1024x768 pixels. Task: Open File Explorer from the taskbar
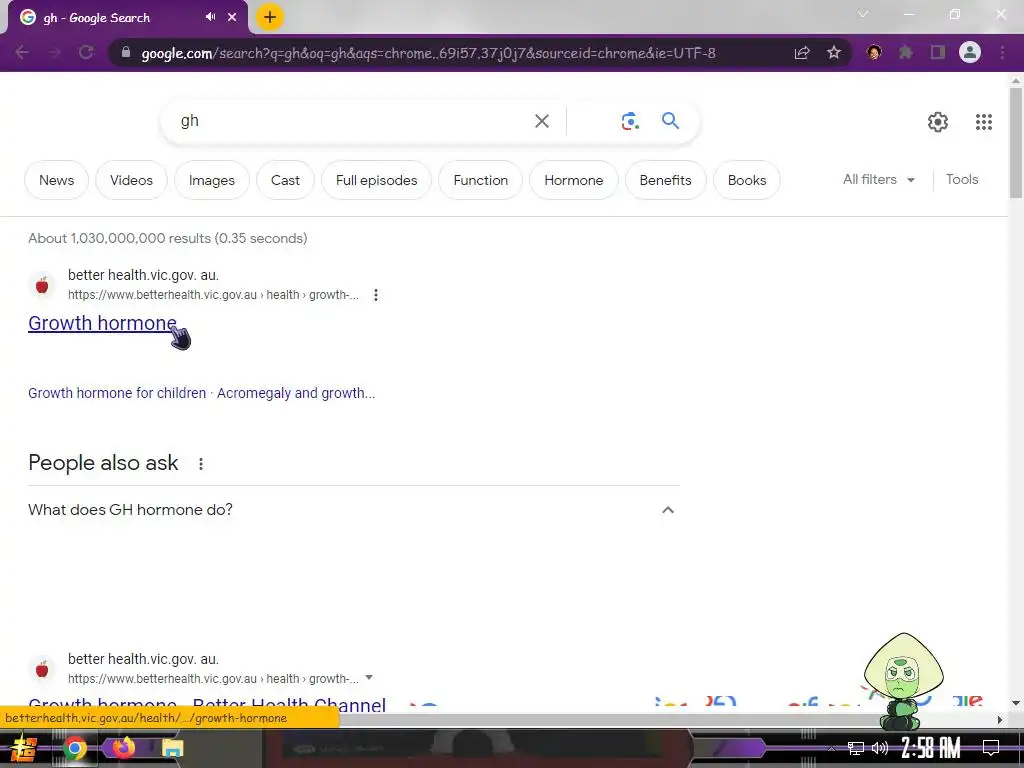click(172, 748)
